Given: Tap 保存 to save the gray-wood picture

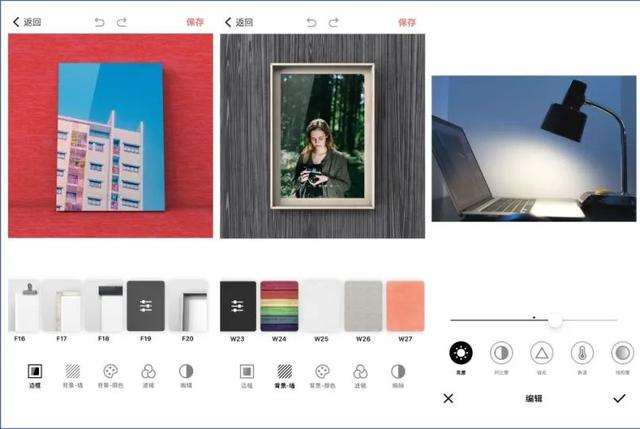Looking at the screenshot, I should [407, 22].
